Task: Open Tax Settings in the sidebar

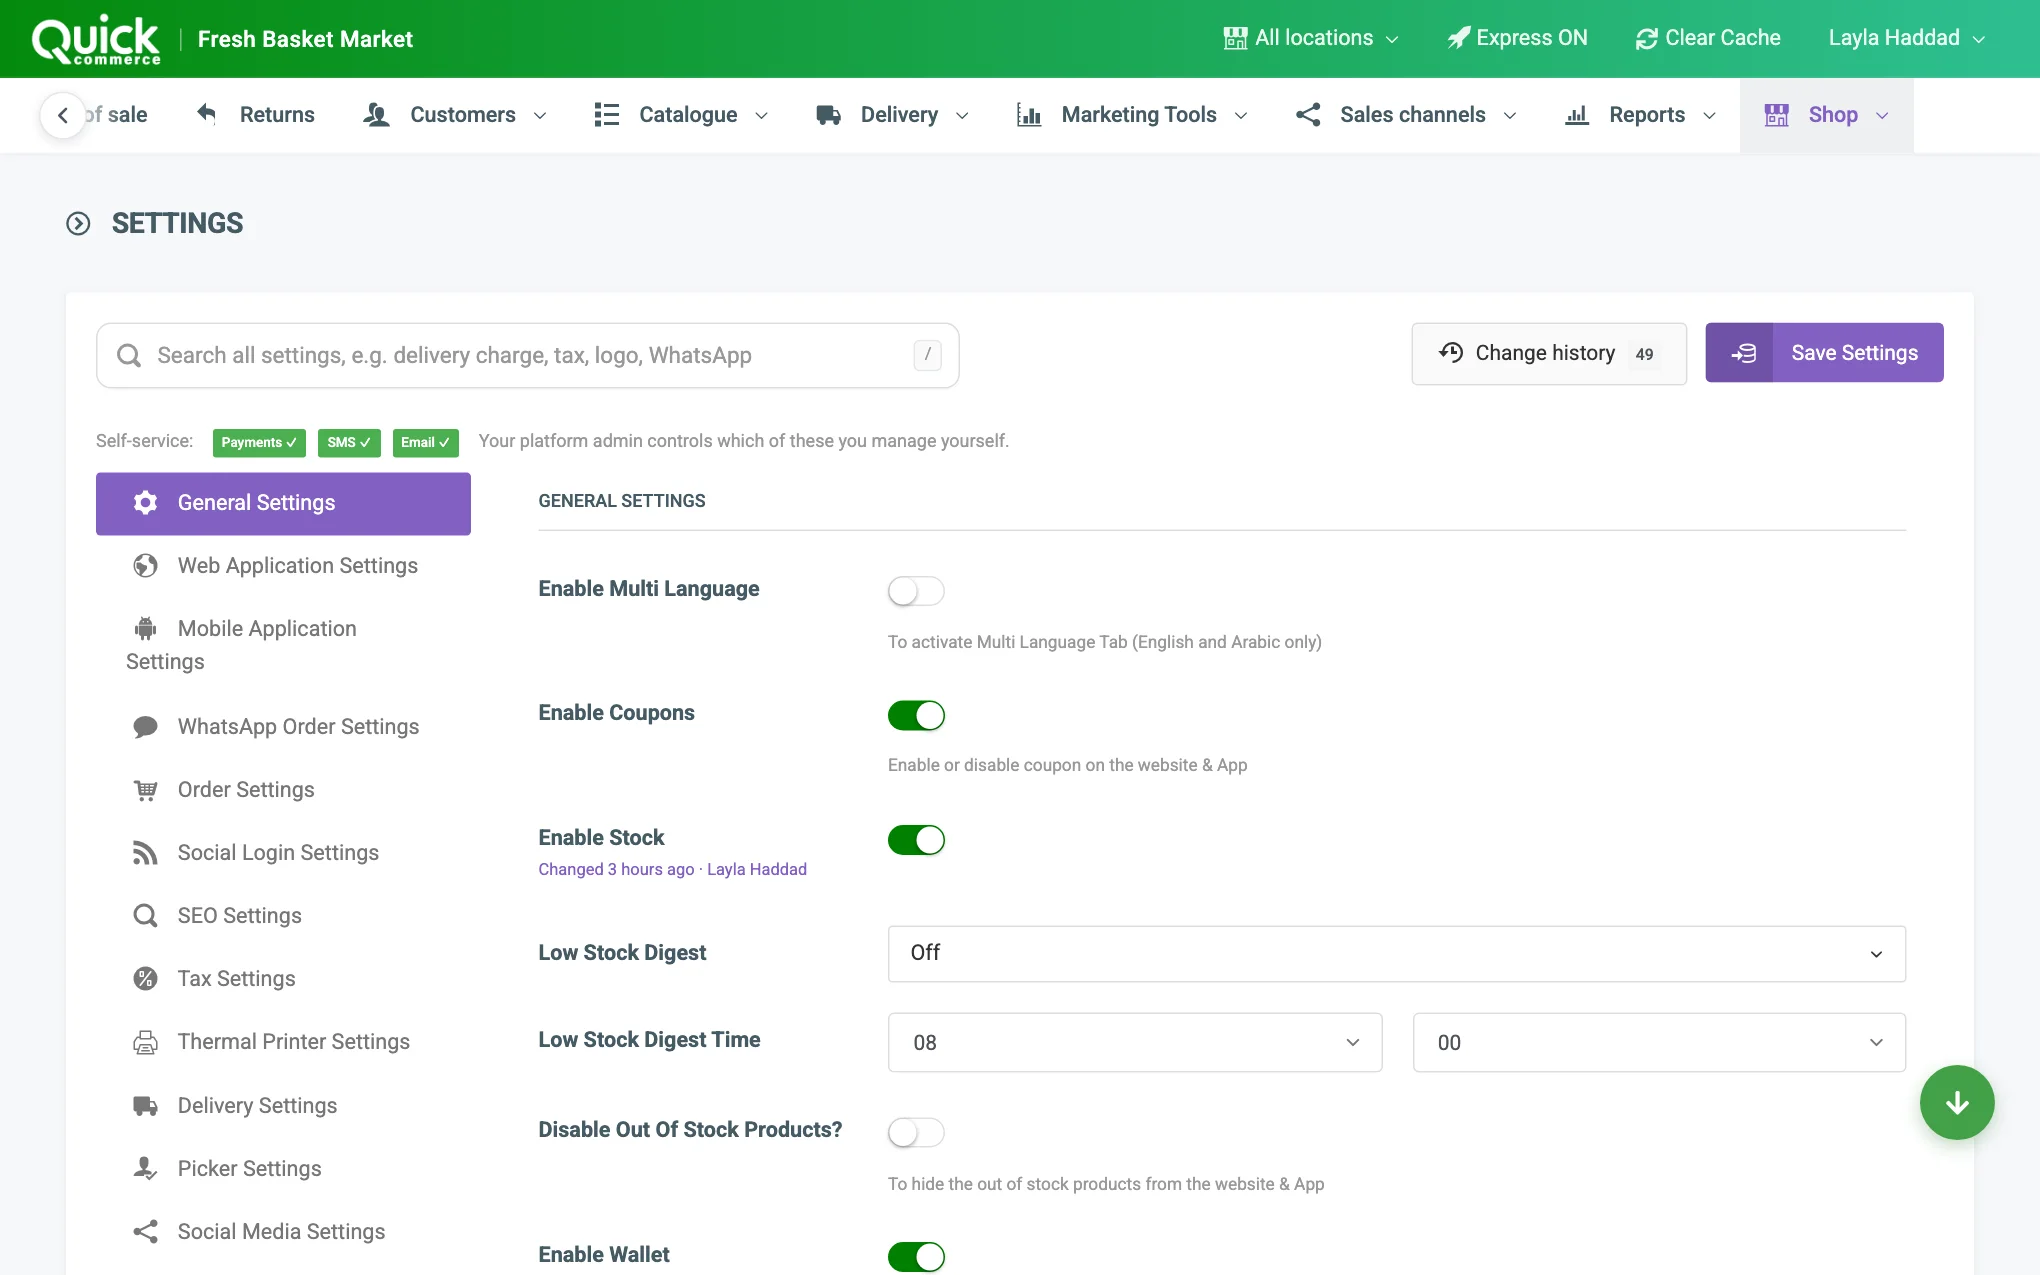Action: click(283, 979)
